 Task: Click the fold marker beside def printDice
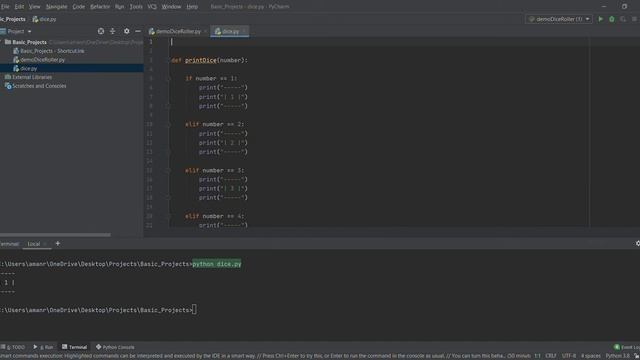[x=168, y=60]
